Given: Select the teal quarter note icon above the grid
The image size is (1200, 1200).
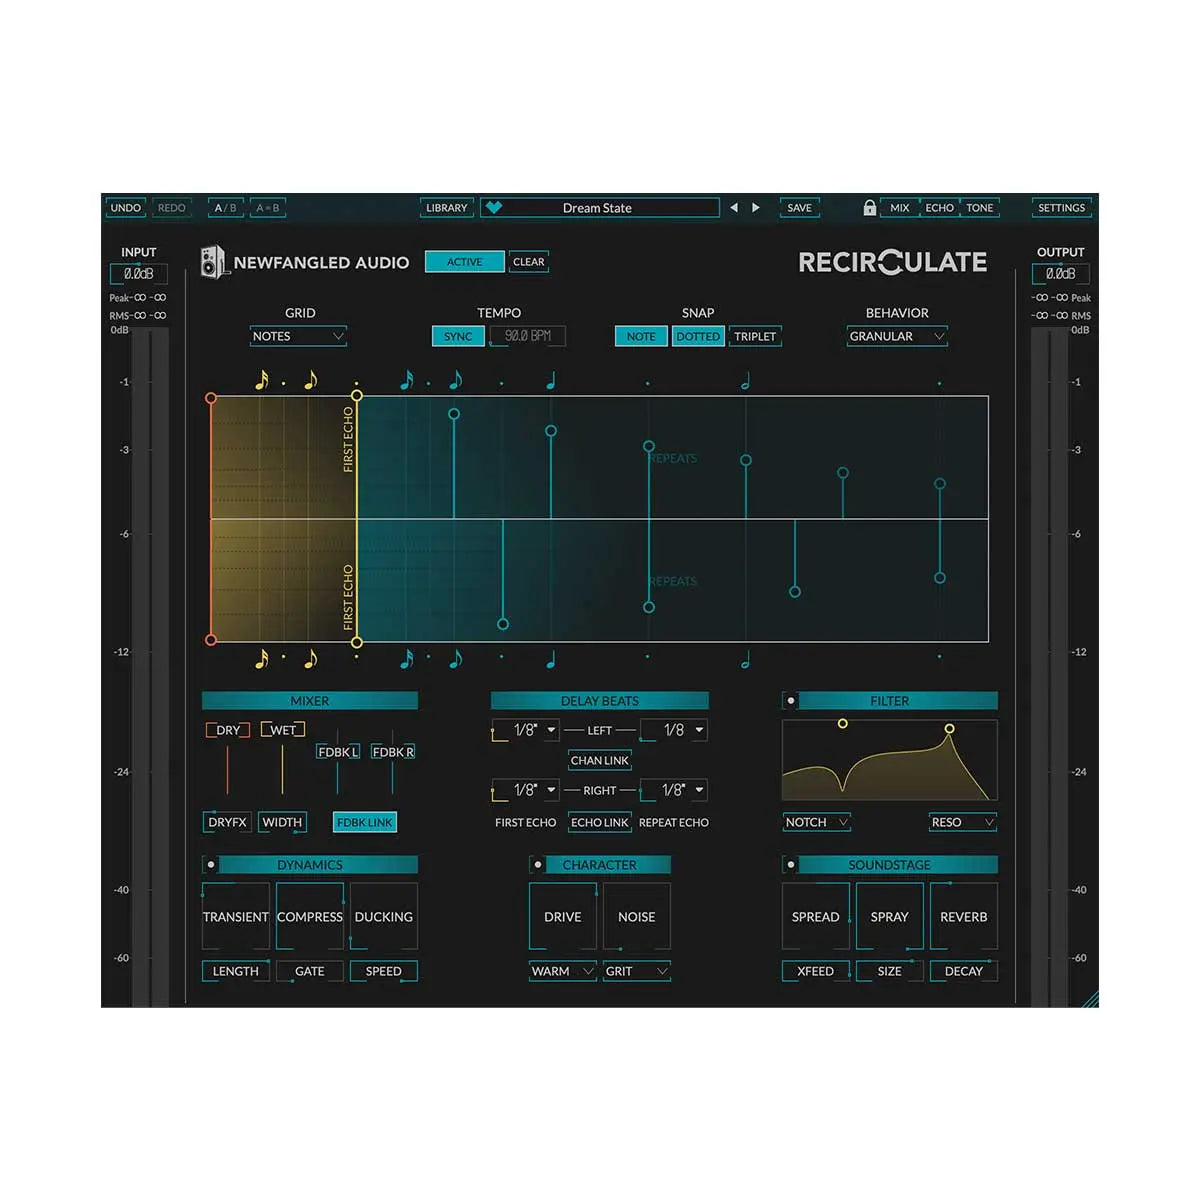Looking at the screenshot, I should pyautogui.click(x=550, y=379).
